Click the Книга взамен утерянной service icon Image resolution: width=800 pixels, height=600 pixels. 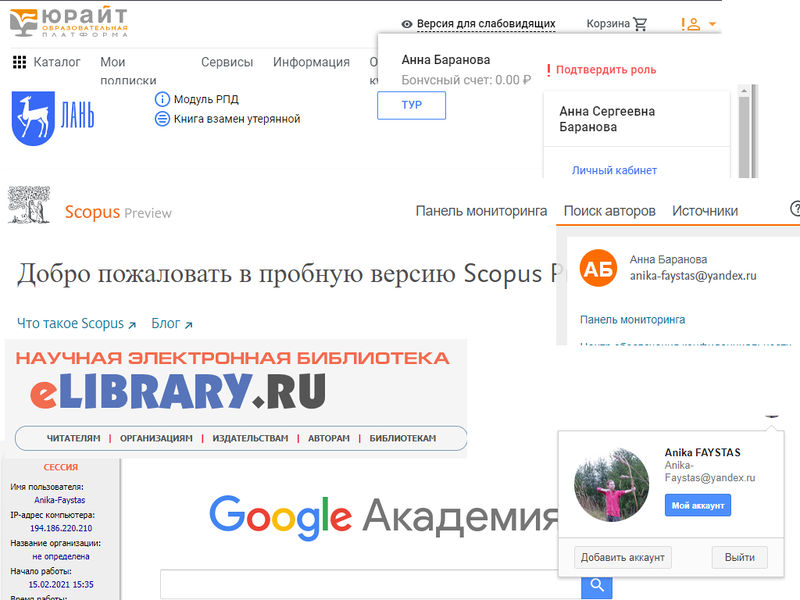coord(161,119)
